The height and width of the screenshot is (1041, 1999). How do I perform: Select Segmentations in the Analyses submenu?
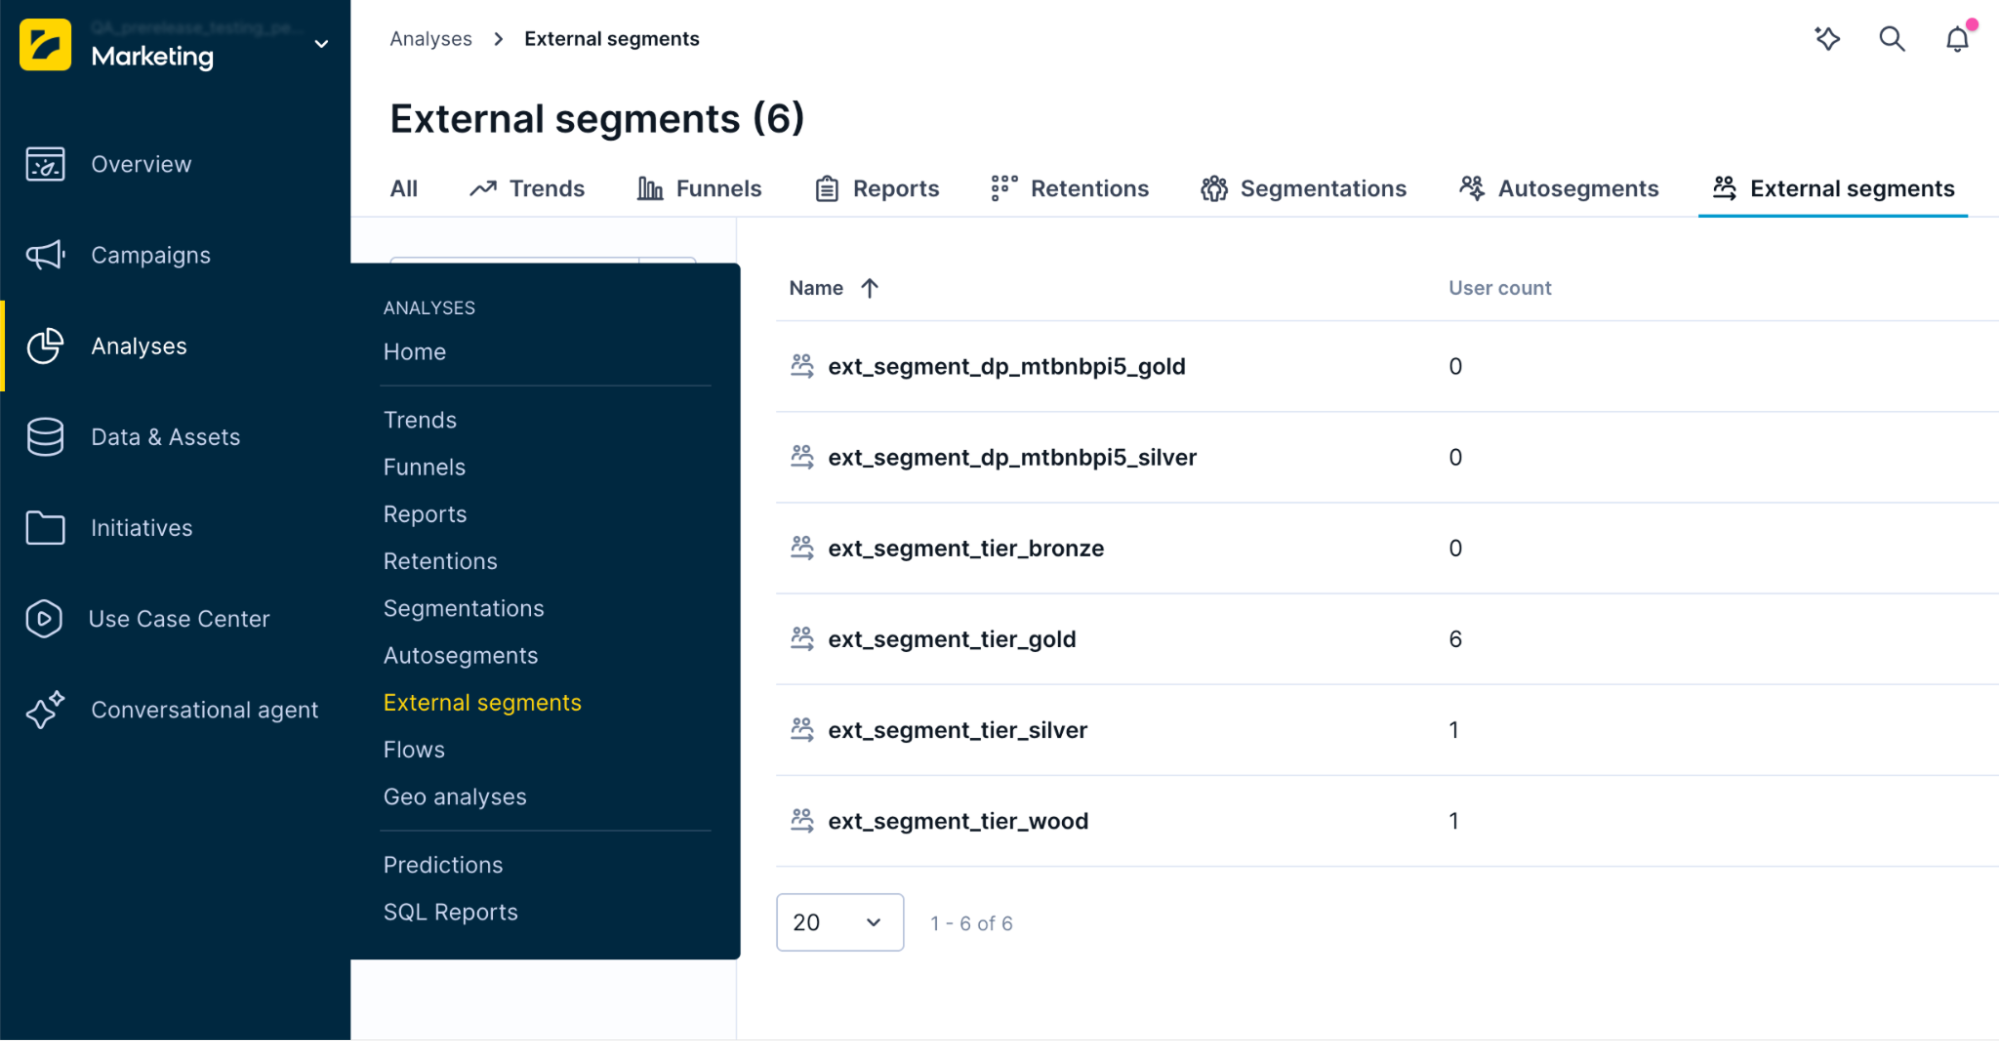click(x=464, y=608)
